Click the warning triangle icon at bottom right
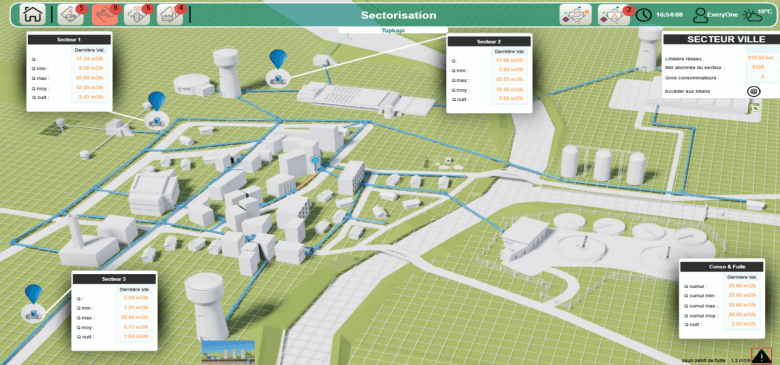Viewport: 780px width, 365px height. point(761,356)
